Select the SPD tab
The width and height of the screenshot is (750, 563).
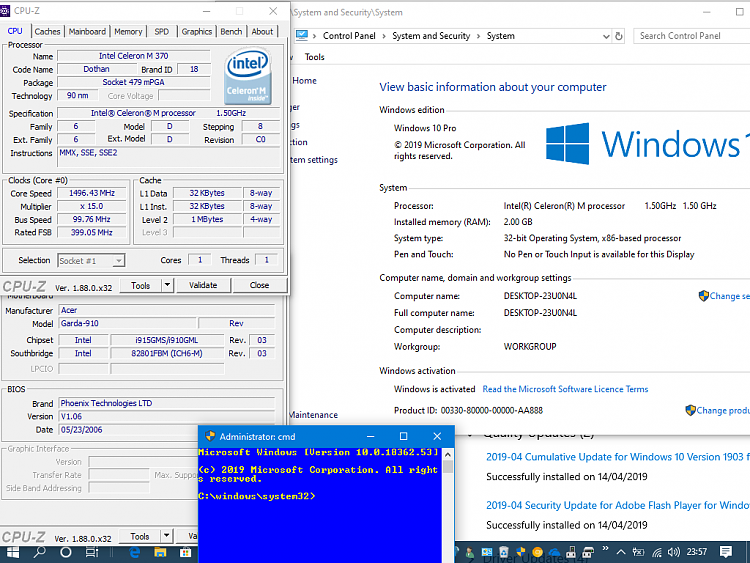(x=162, y=32)
